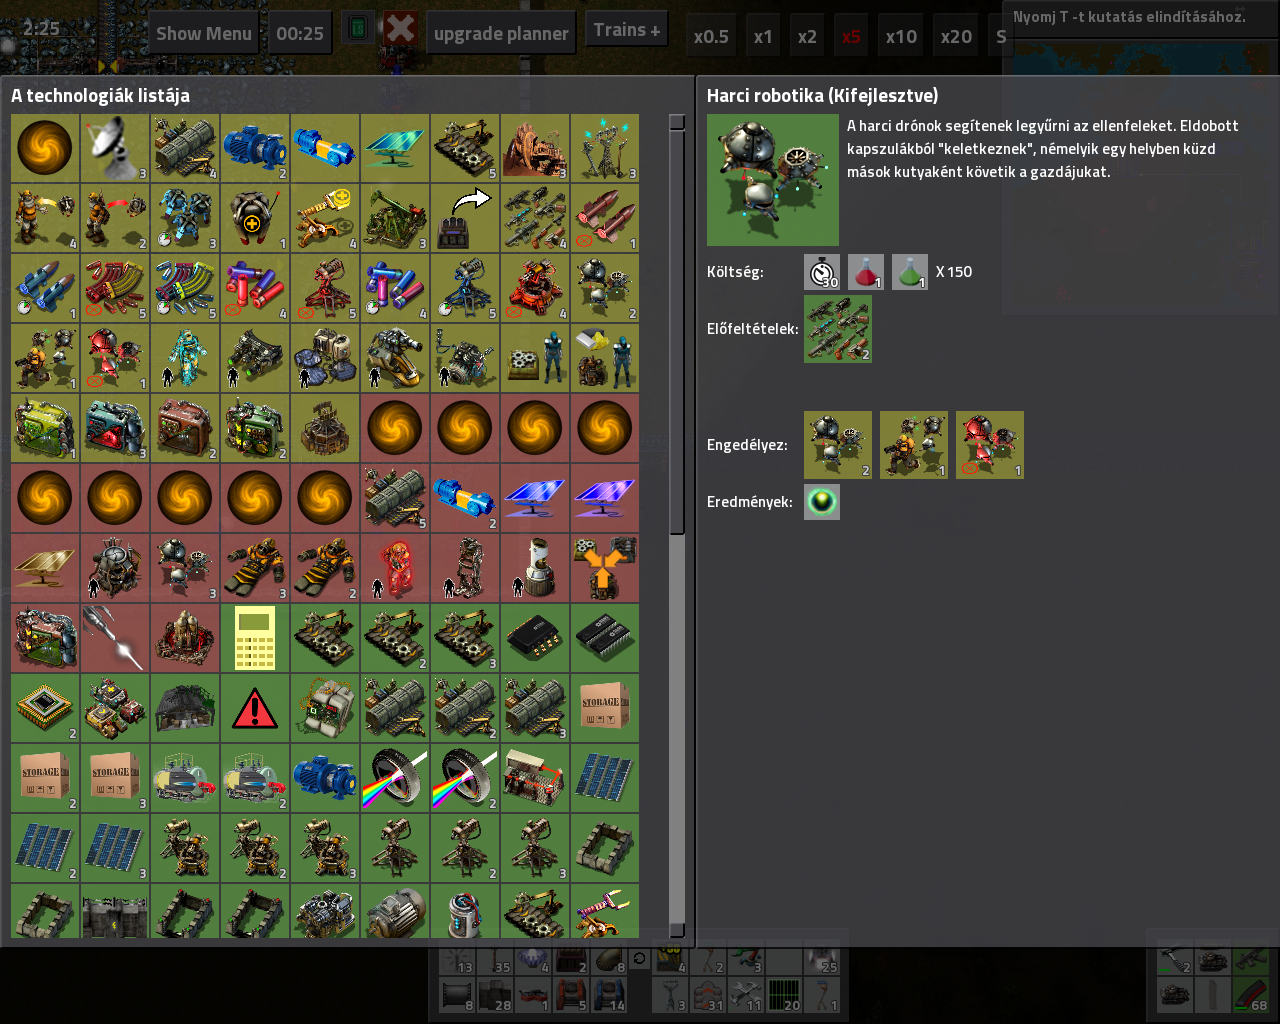Select the crossed wrenches quickbar slot showing 11
The width and height of the screenshot is (1280, 1024).
[746, 995]
